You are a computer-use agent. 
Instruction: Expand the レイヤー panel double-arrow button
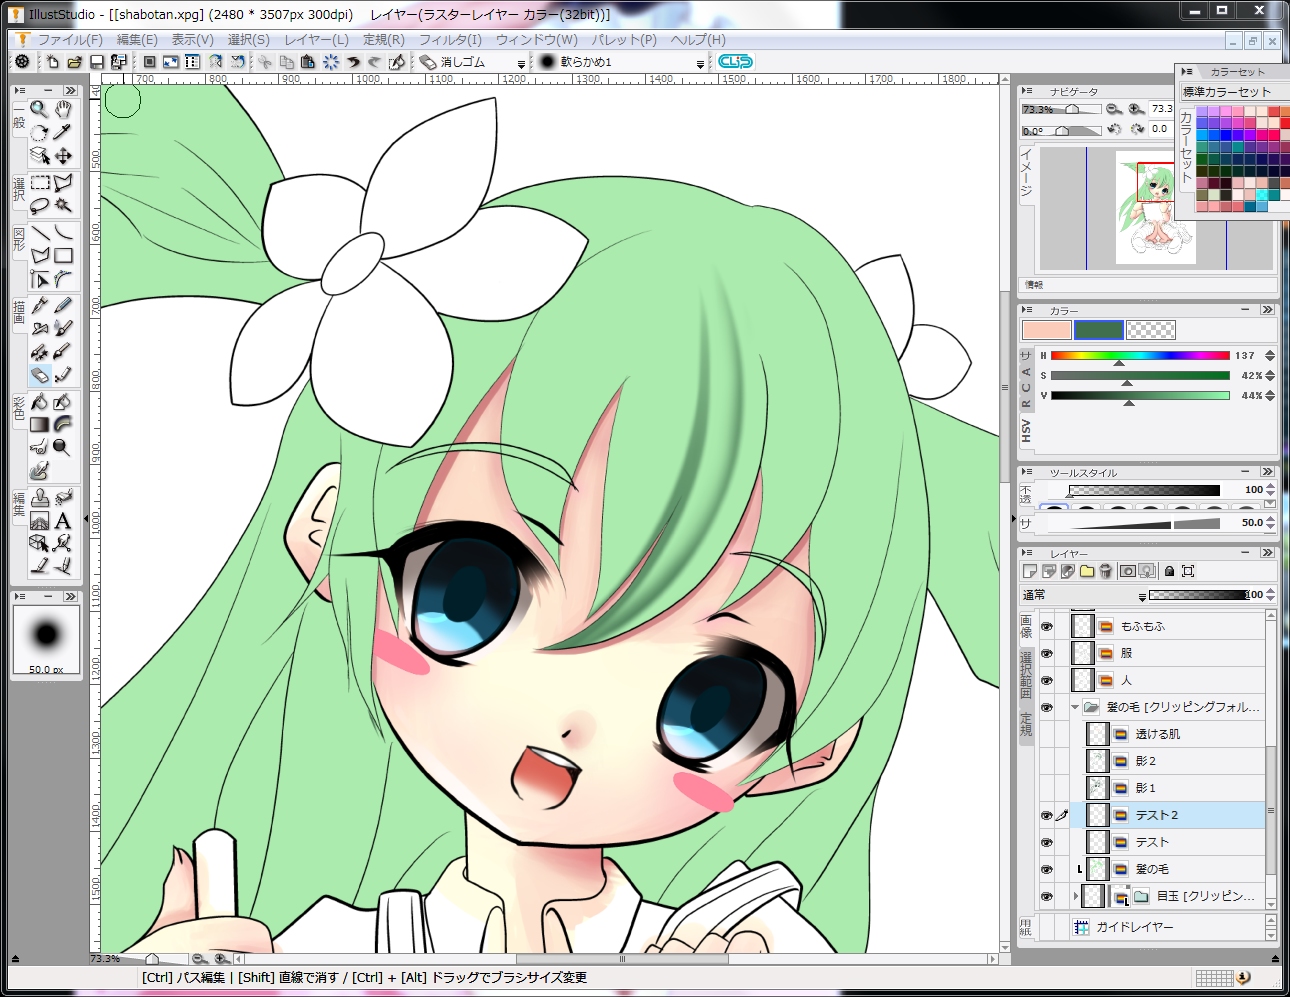tap(1267, 552)
